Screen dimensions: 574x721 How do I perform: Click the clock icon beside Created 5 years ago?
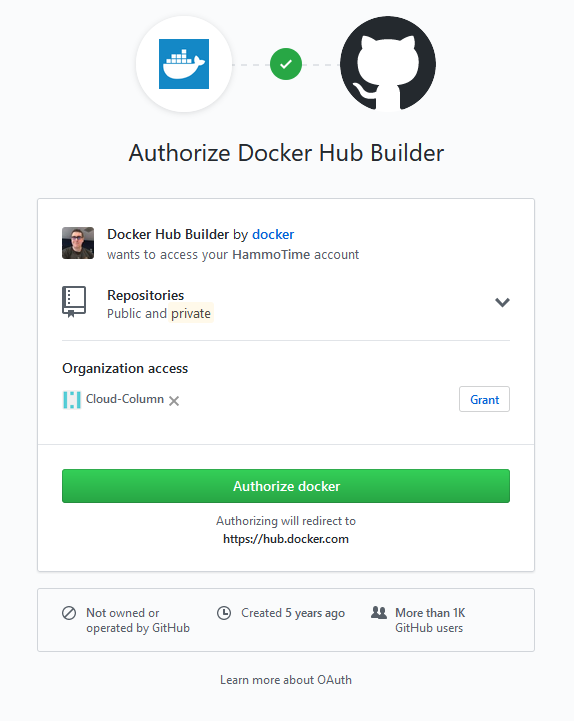click(x=224, y=613)
